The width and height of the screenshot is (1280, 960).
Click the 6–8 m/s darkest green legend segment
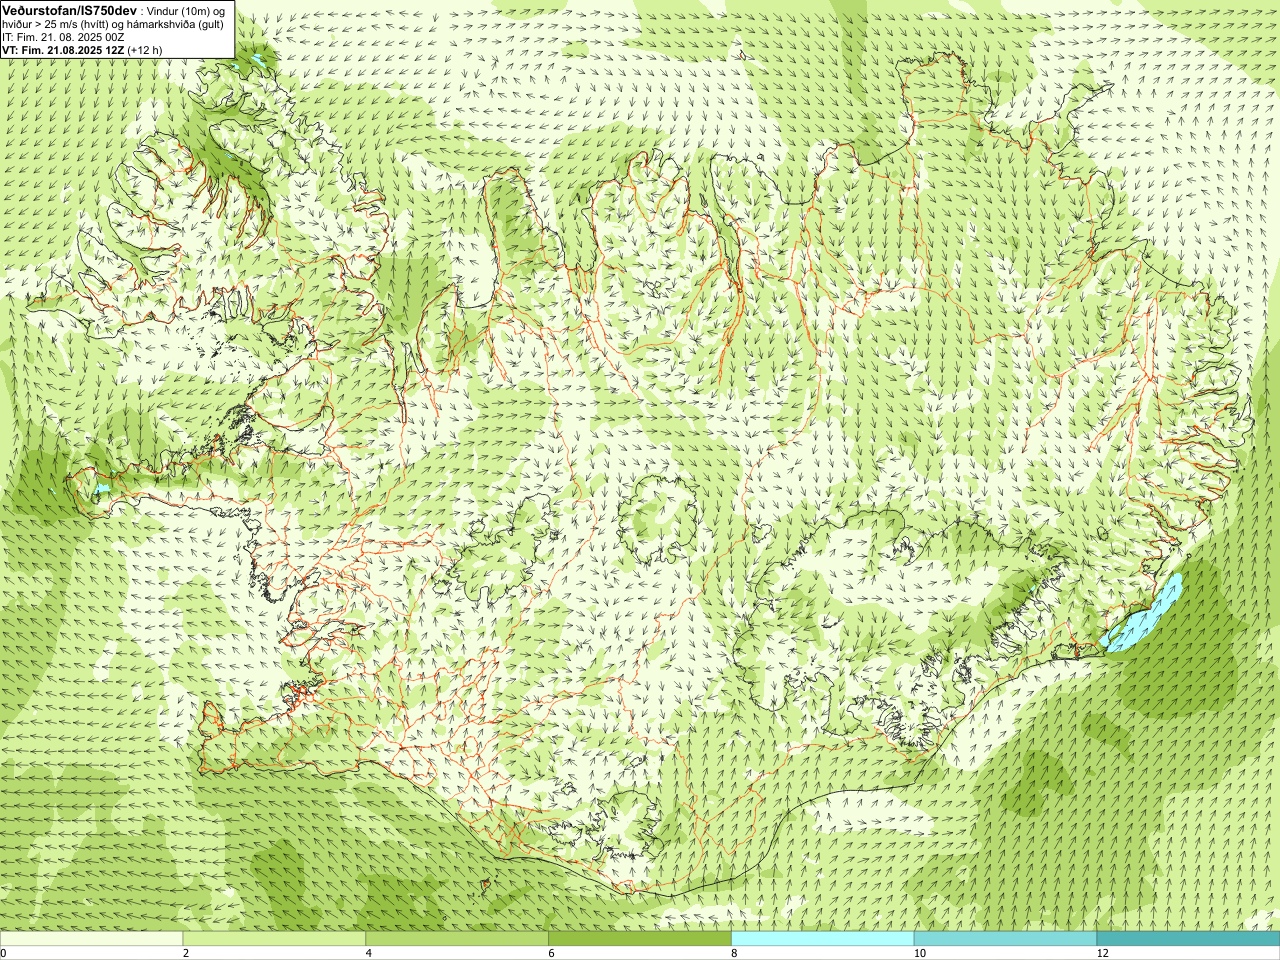click(640, 939)
